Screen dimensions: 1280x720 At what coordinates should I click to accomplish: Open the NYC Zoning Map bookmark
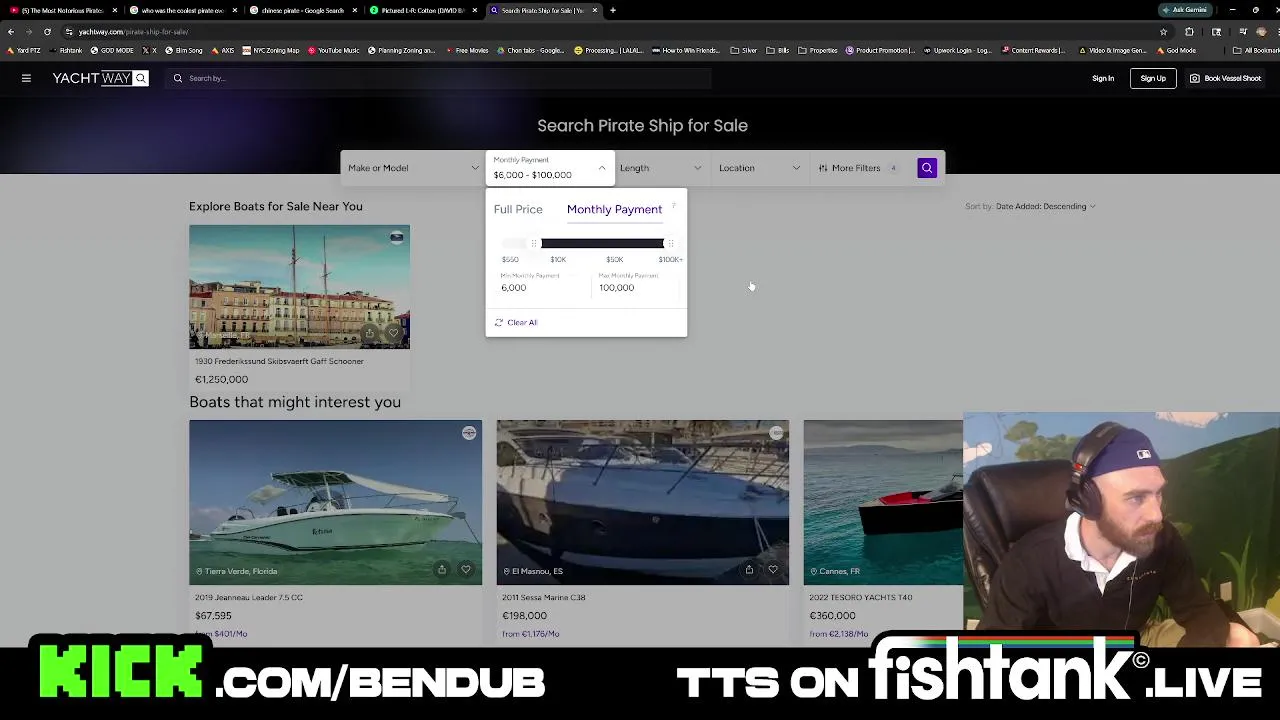(x=272, y=50)
